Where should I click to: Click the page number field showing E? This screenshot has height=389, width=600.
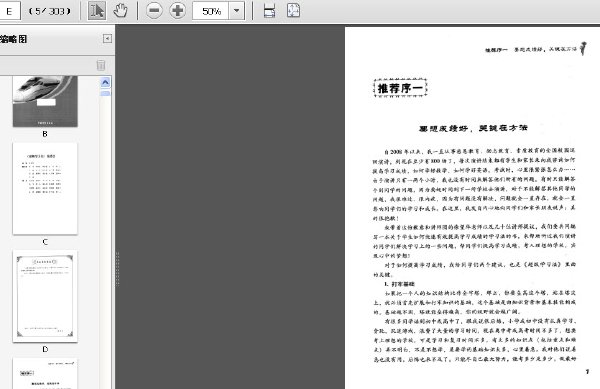point(9,11)
